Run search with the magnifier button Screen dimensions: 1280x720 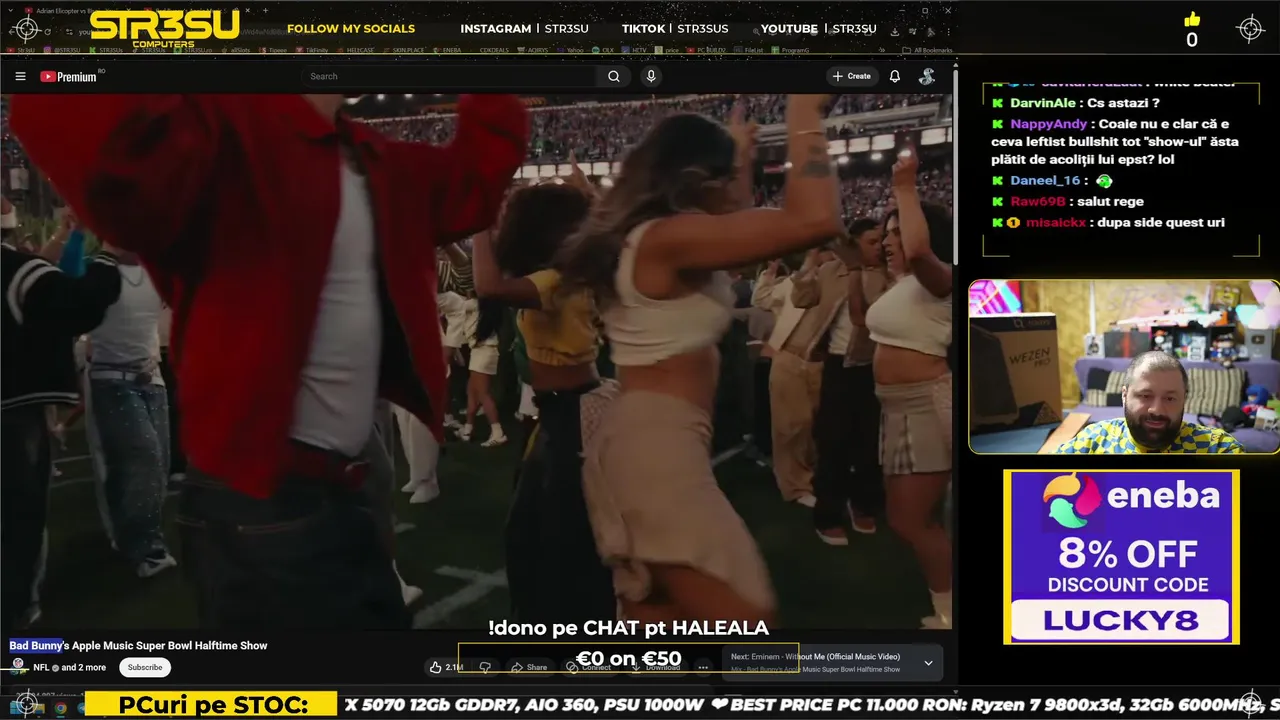tap(614, 76)
